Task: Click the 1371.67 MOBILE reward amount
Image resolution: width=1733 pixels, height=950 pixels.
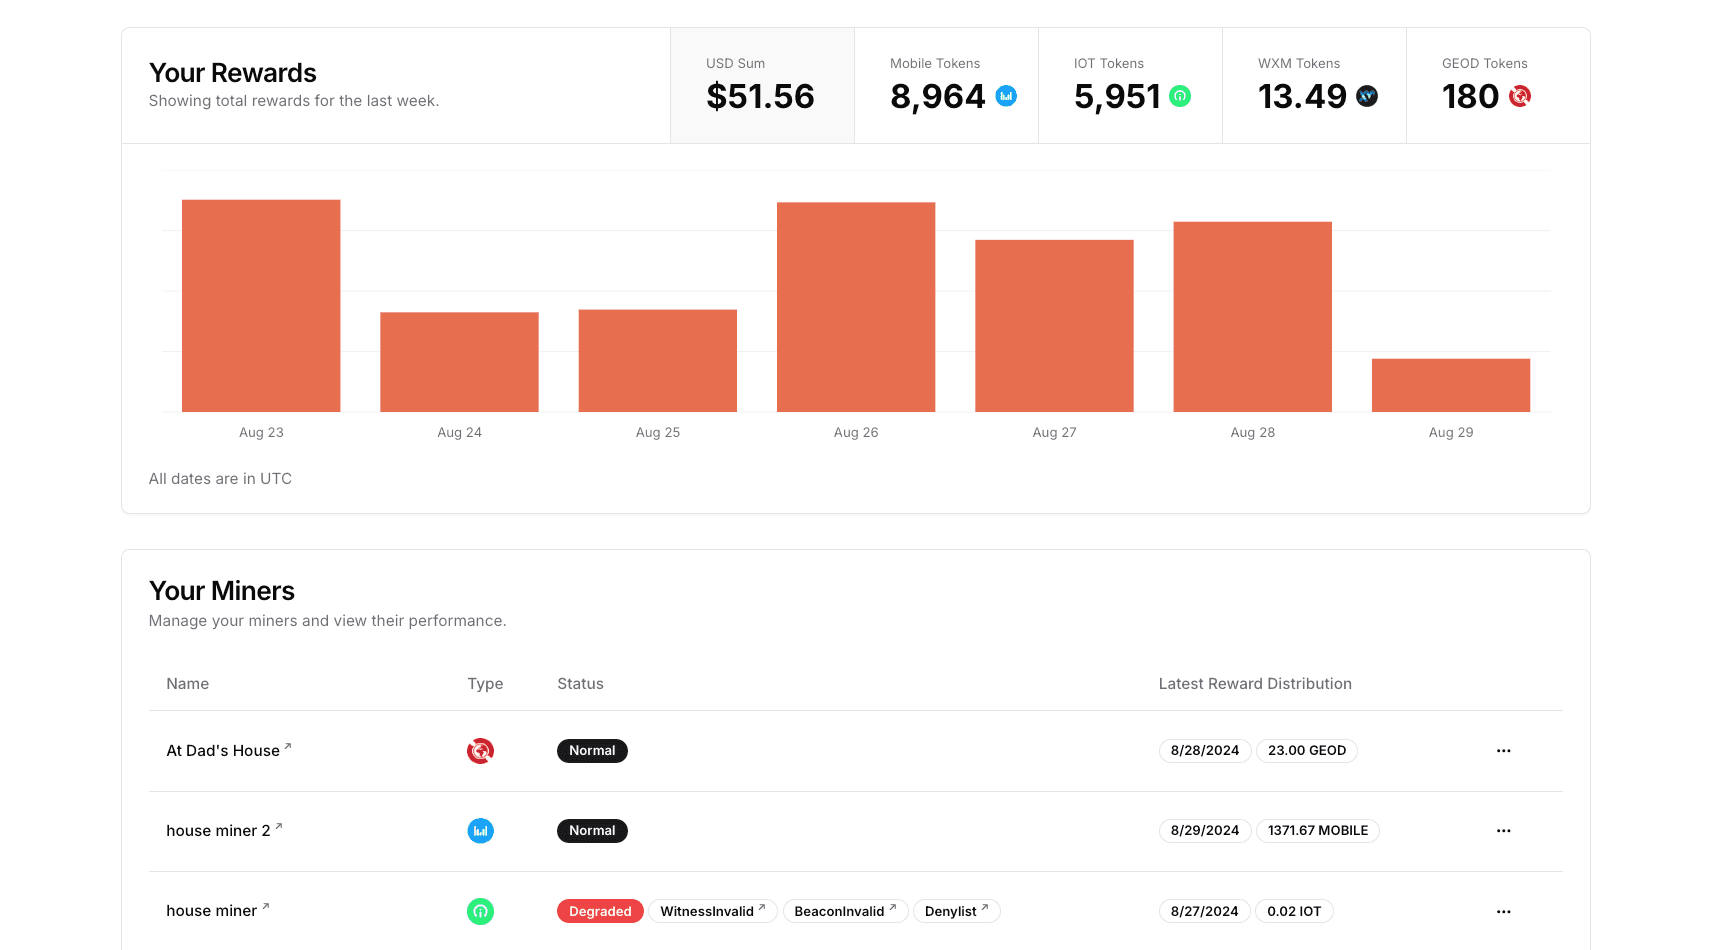Action: tap(1318, 831)
